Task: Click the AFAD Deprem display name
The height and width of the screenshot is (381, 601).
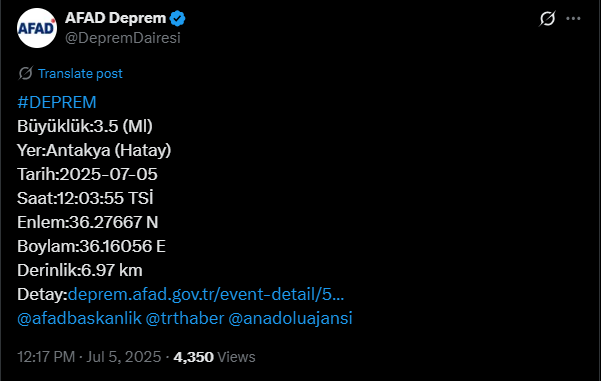Action: [115, 18]
